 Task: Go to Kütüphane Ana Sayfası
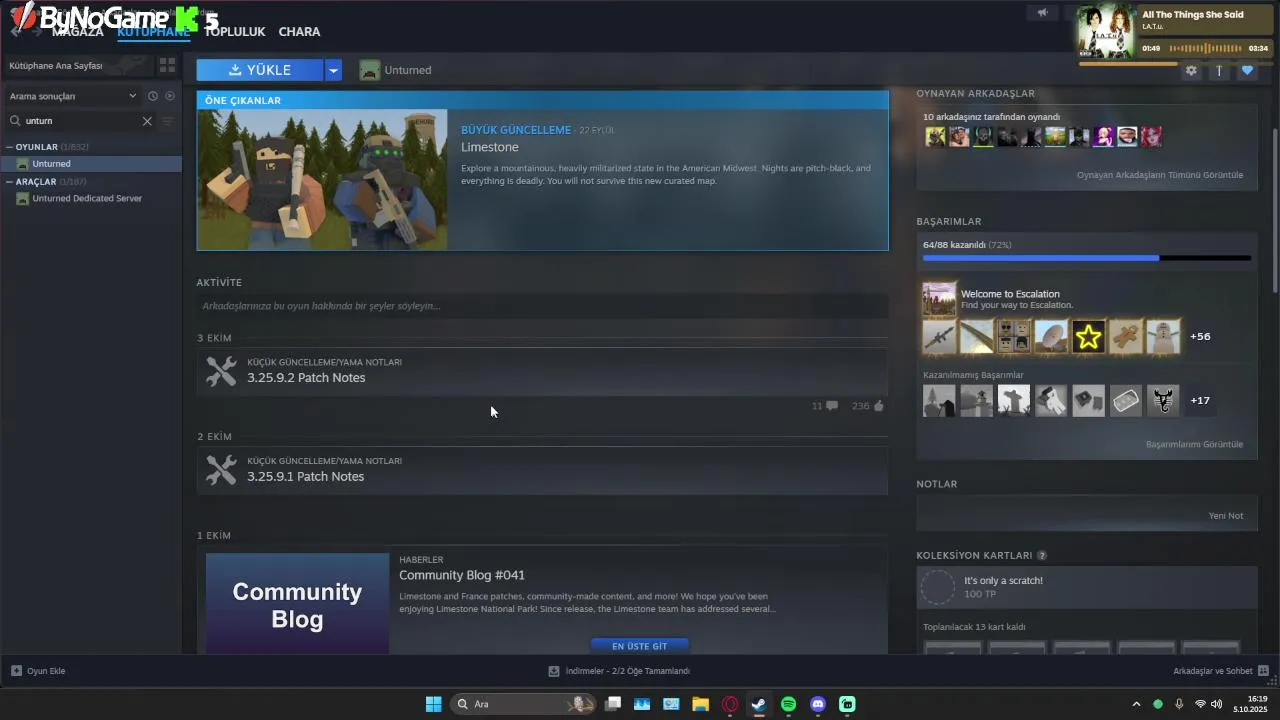coord(56,65)
